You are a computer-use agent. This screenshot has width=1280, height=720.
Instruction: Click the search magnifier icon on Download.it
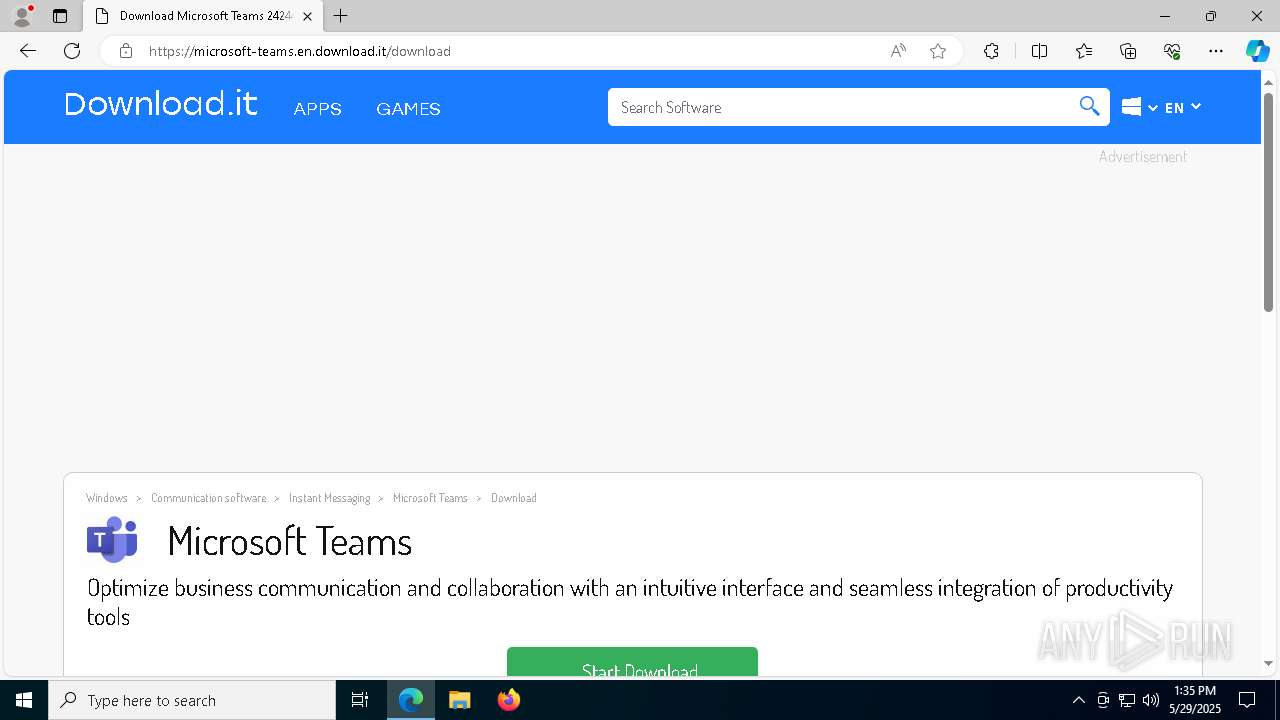coord(1089,107)
